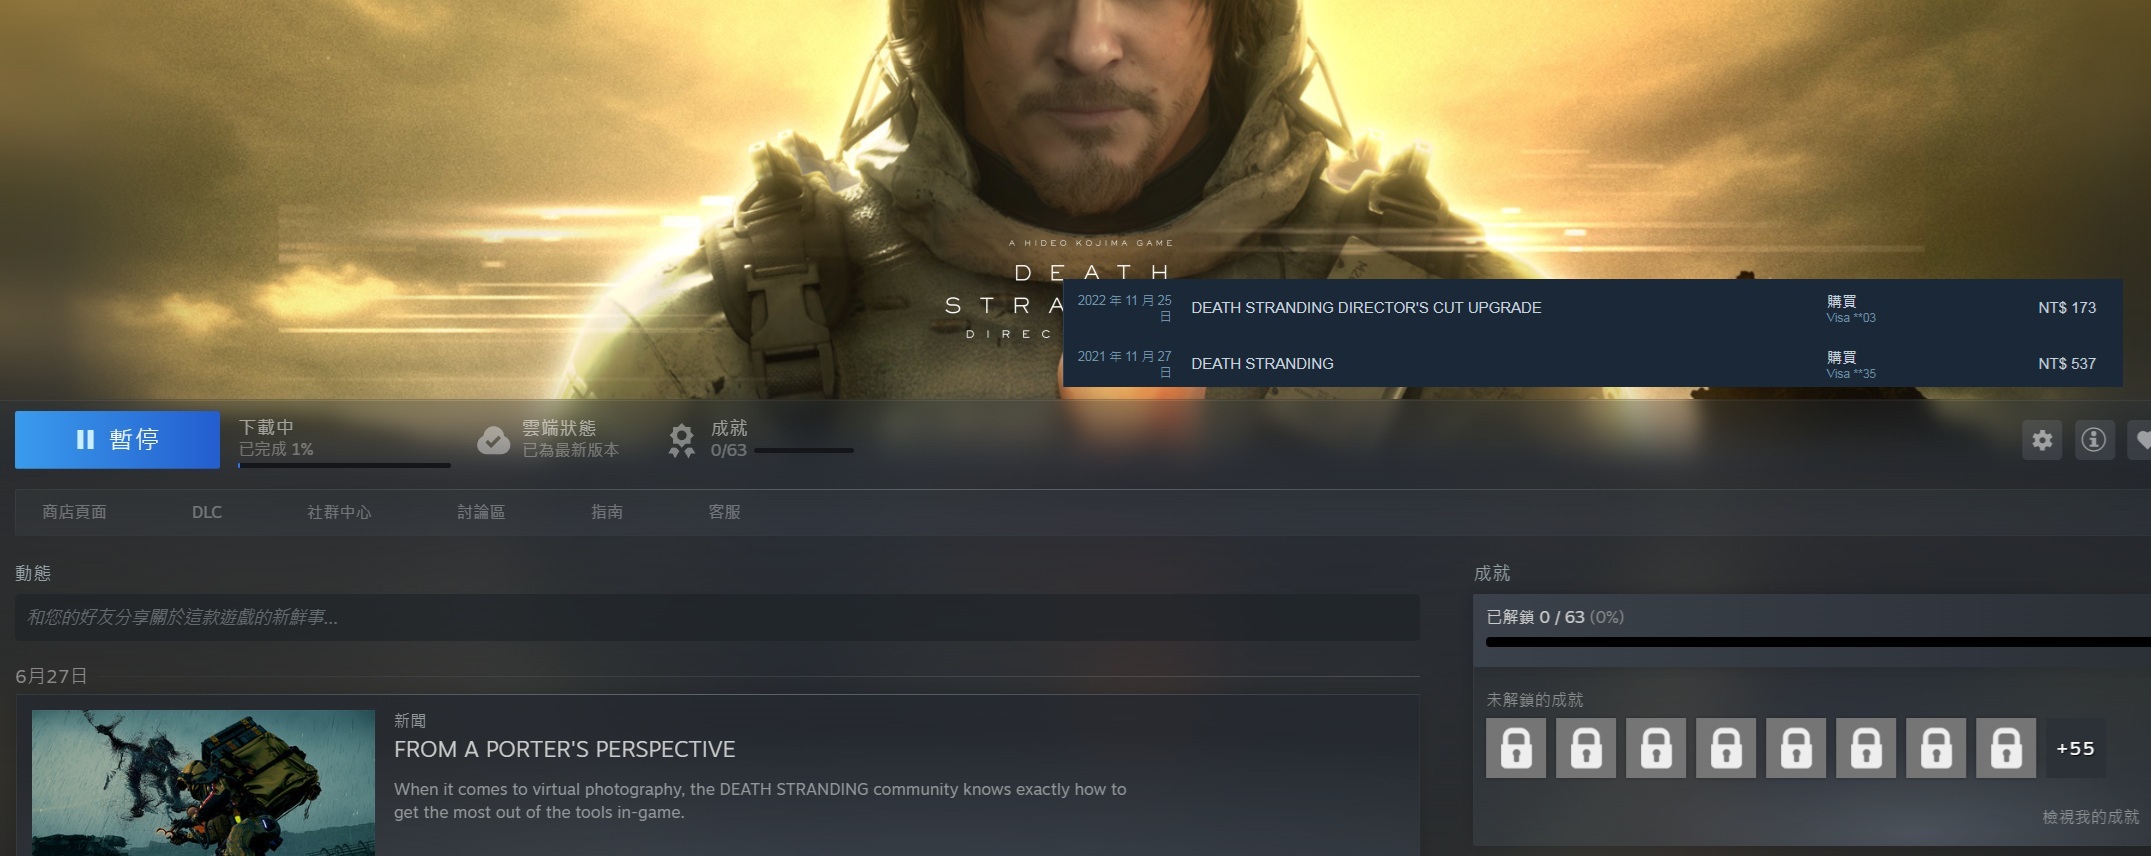Click the 6月27日 date label
The image size is (2151, 856).
click(x=51, y=677)
